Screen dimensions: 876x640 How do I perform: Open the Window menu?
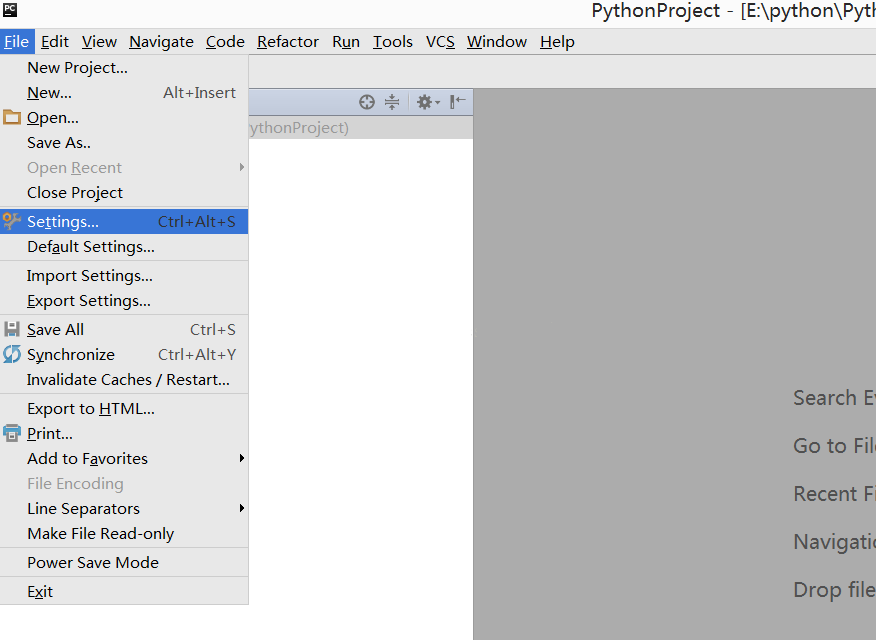(x=497, y=42)
